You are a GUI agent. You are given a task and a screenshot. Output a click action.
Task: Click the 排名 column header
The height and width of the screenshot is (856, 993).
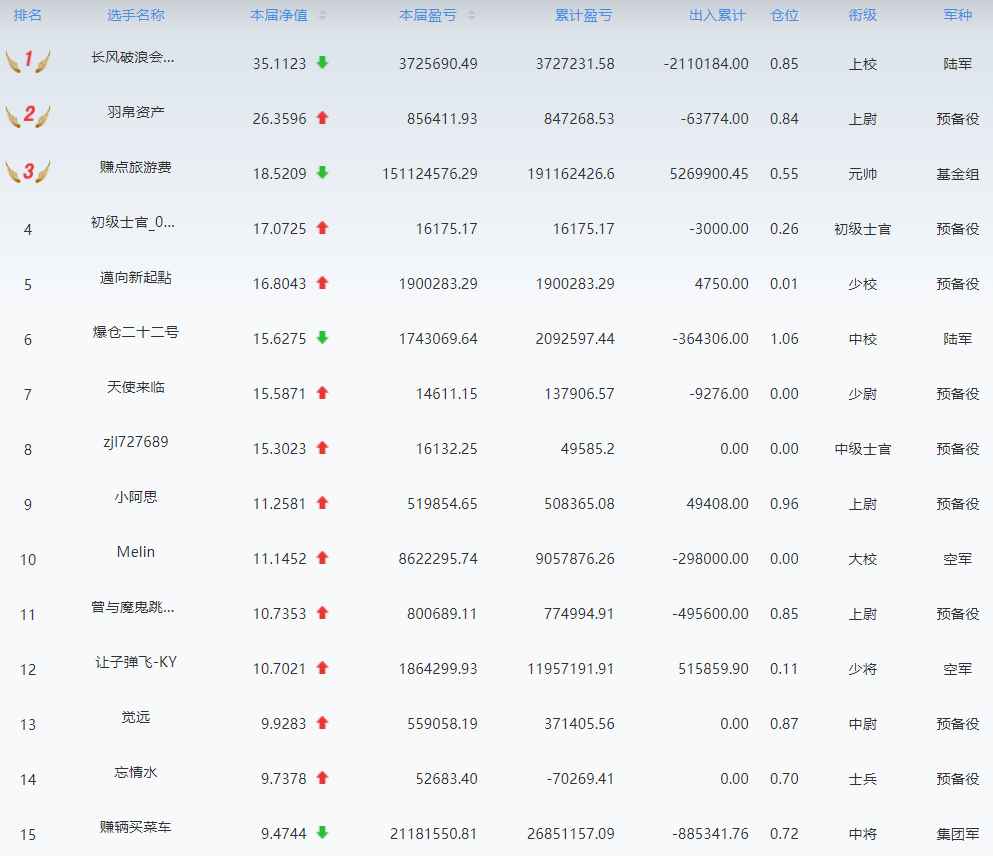[x=28, y=15]
